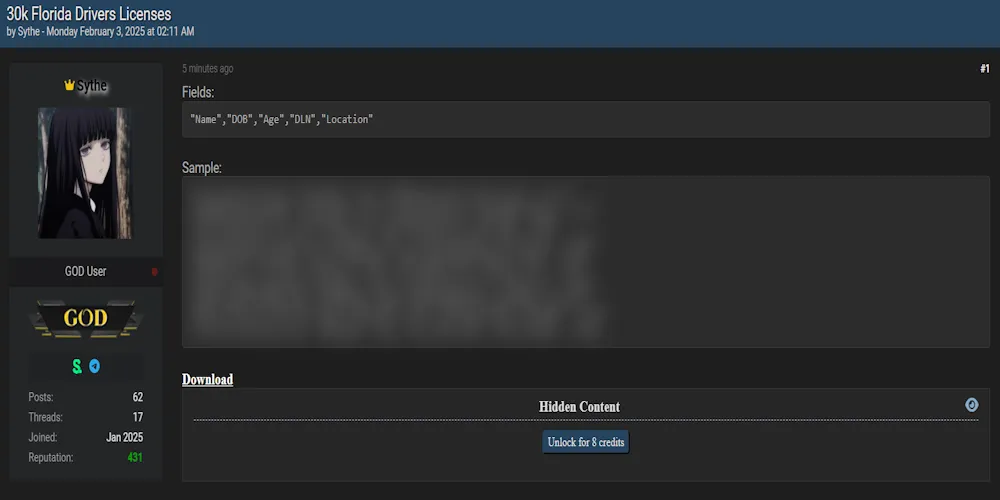Click the gold crown icon beside Sythe
Viewport: 1000px width, 500px height.
tap(69, 86)
